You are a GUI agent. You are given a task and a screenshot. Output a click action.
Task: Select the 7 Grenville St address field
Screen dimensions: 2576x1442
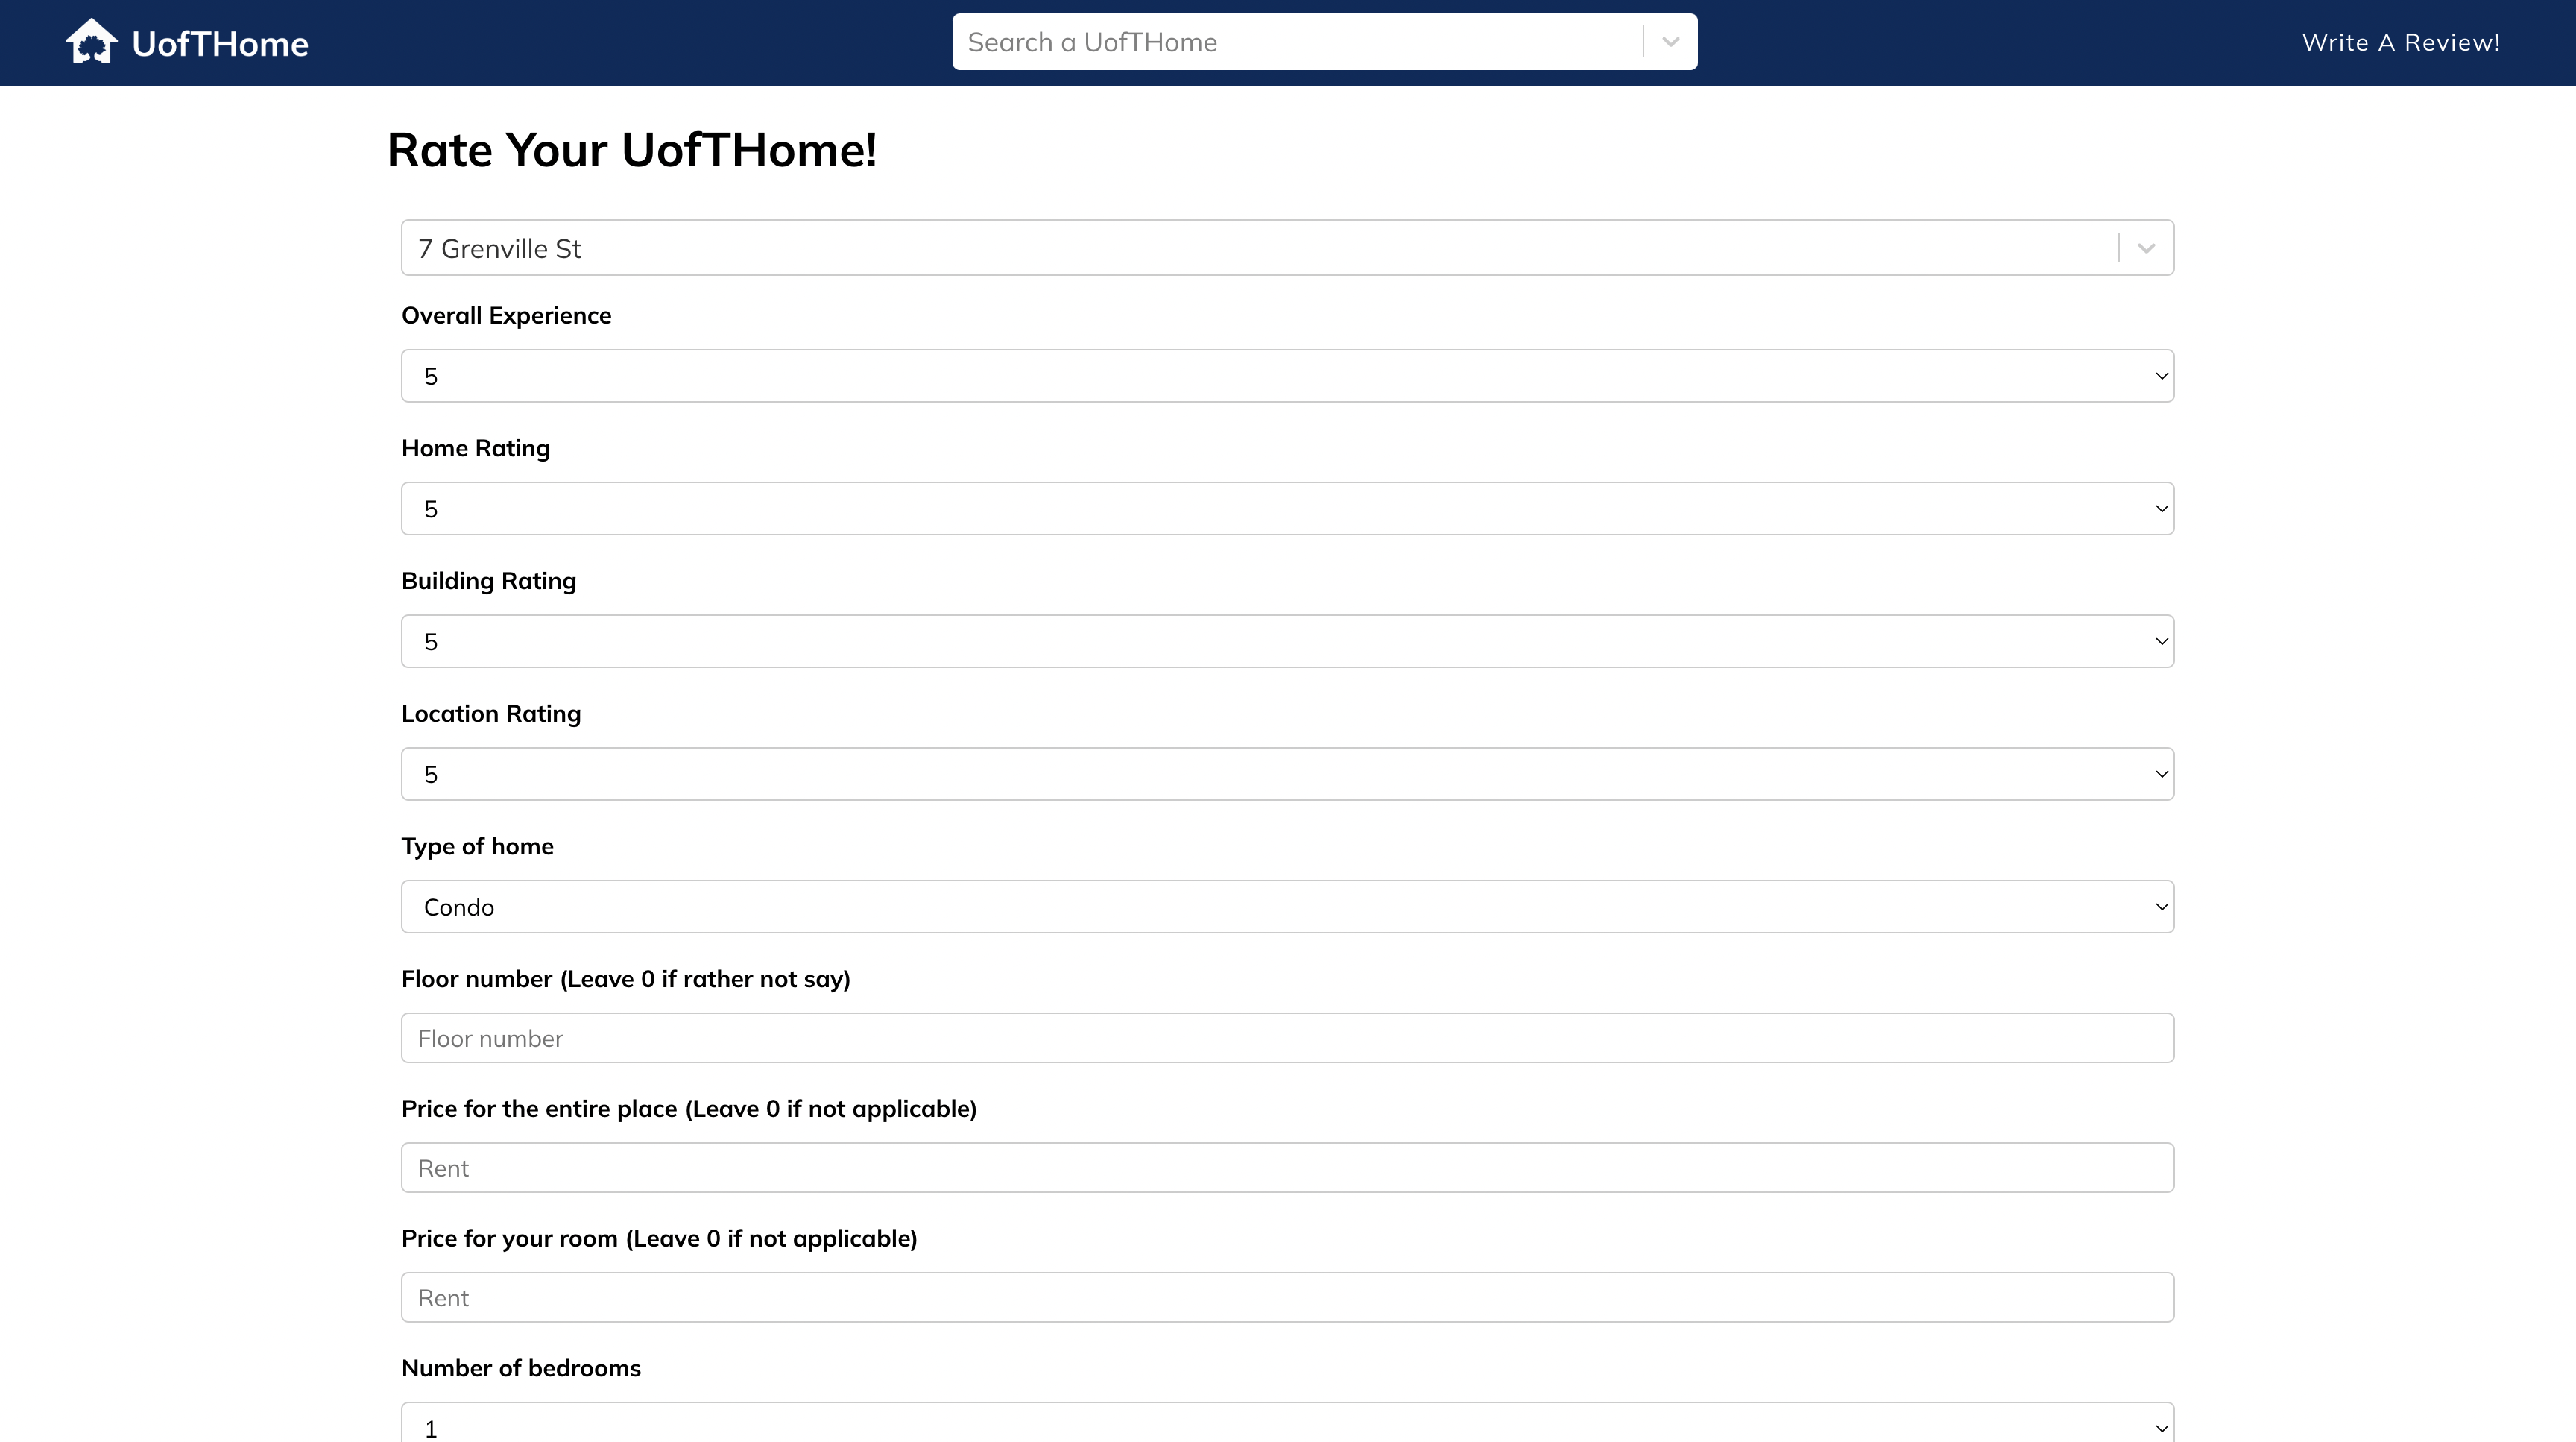(x=1287, y=248)
